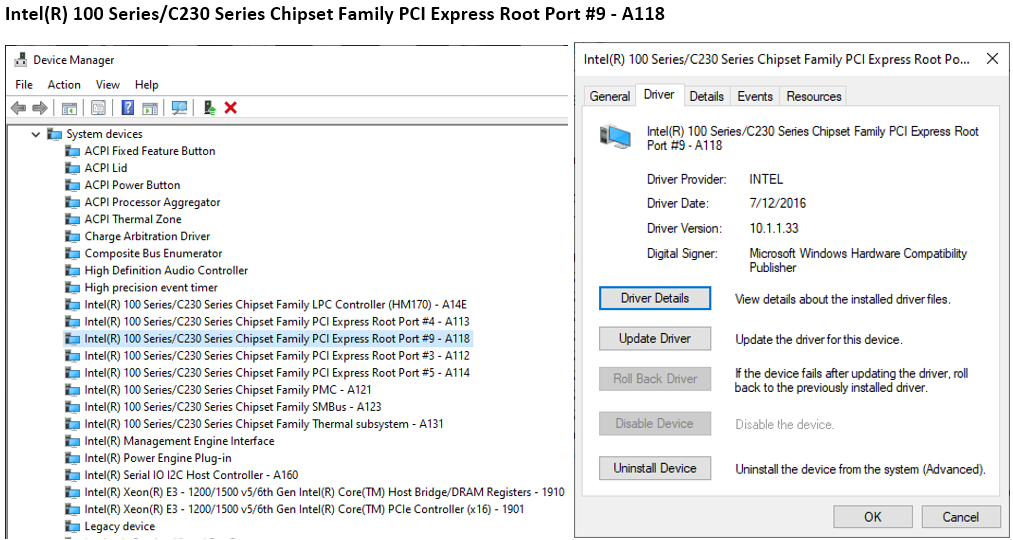The image size is (1013, 540).
Task: Close the properties dialog with the X
Action: tap(992, 59)
